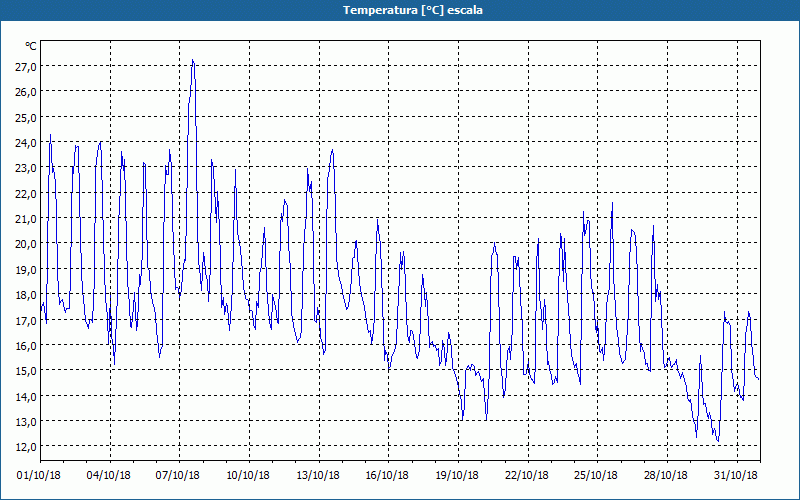Image resolution: width=800 pixels, height=500 pixels.
Task: Click the 24,0 y-axis label
Action: click(x=26, y=142)
